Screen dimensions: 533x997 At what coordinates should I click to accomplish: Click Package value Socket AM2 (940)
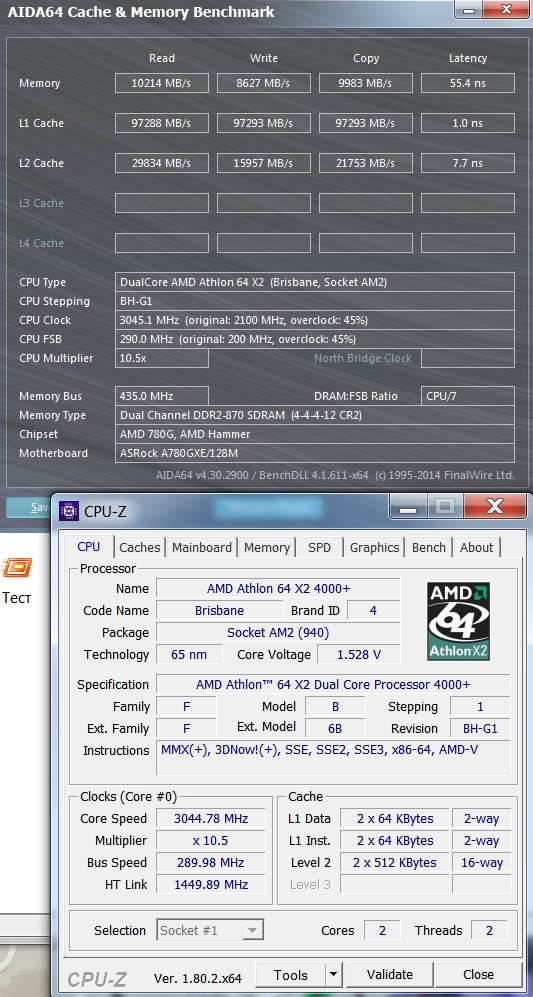tap(278, 633)
